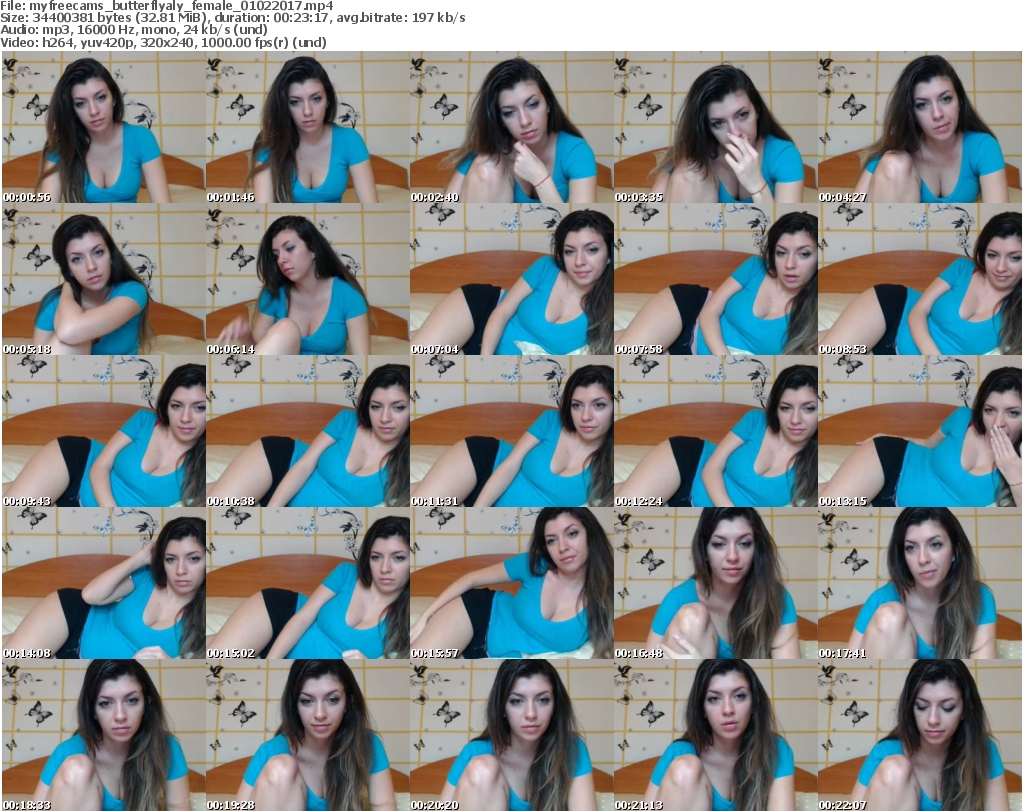The image size is (1024, 811).
Task: Click the thumbnail stamped 00:13:15
Action: pyautogui.click(x=920, y=432)
